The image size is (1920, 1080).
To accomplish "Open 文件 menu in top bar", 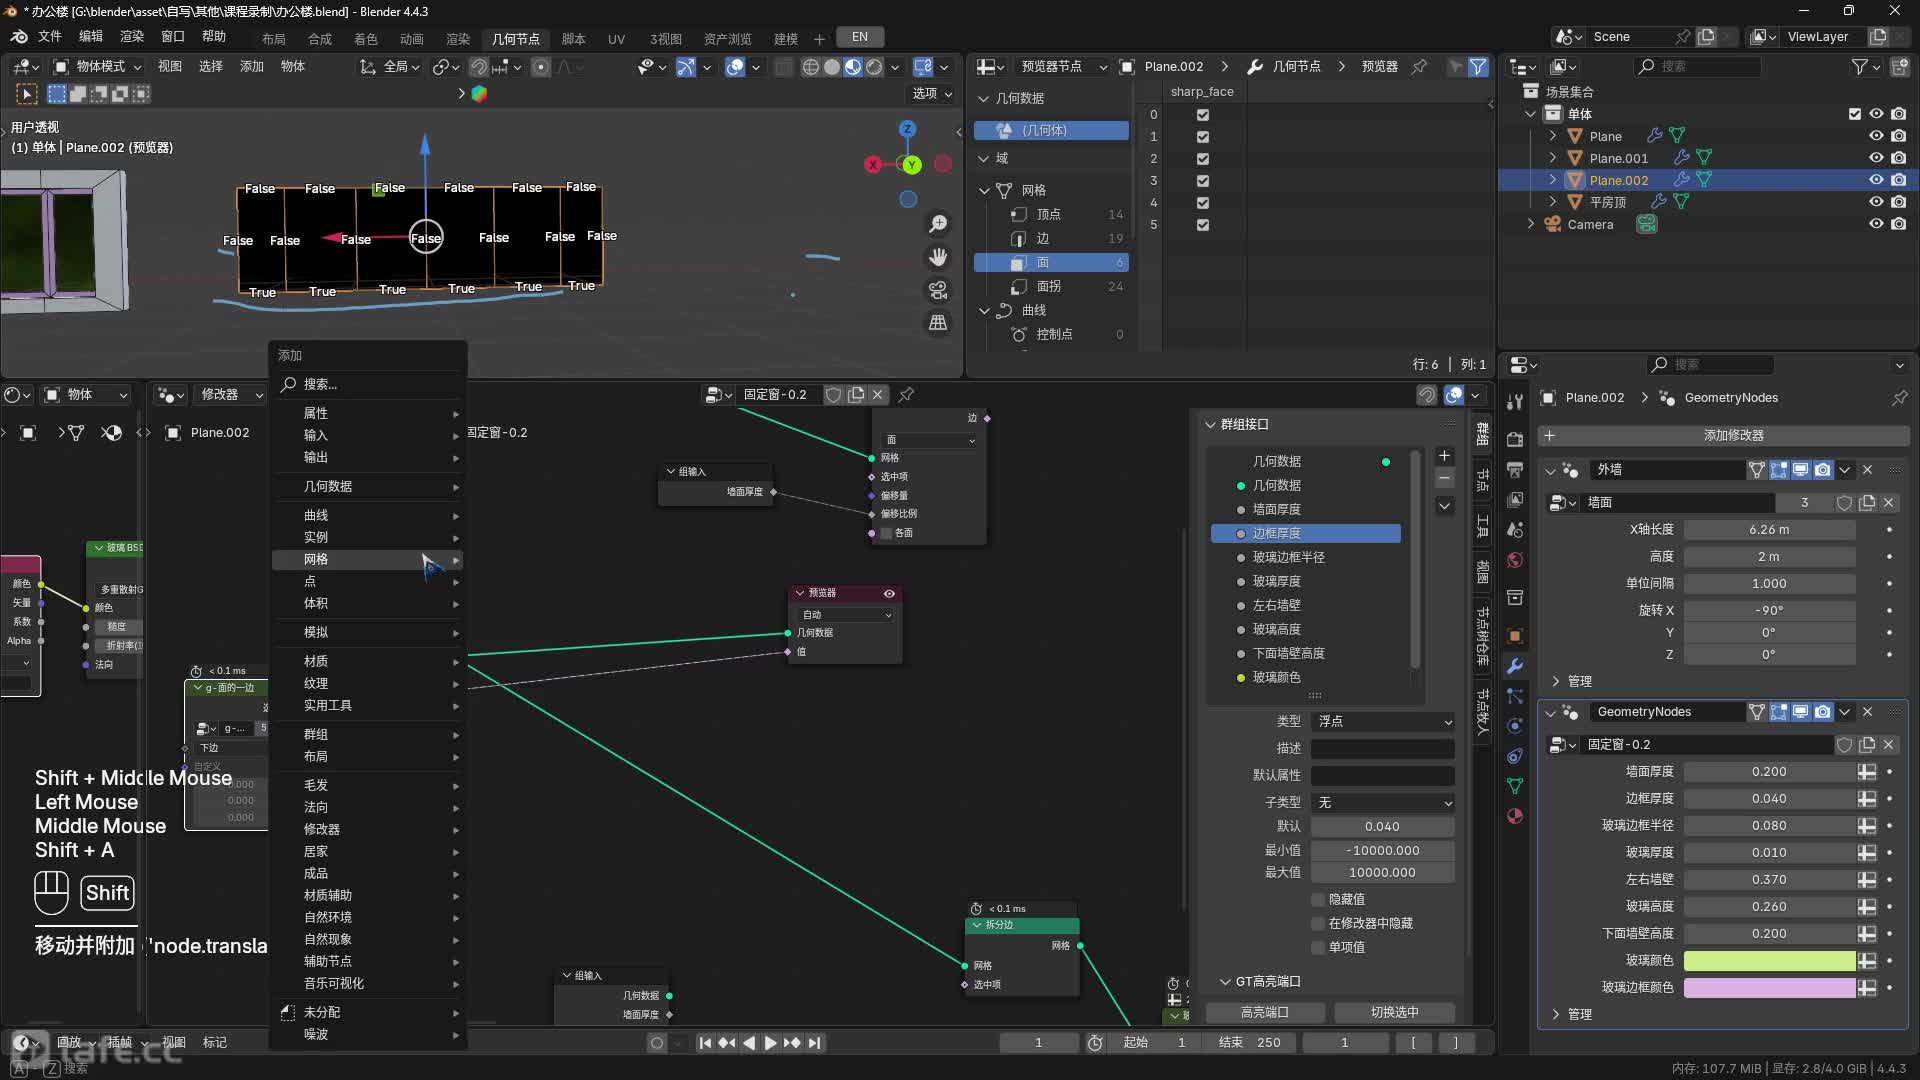I will (x=50, y=37).
